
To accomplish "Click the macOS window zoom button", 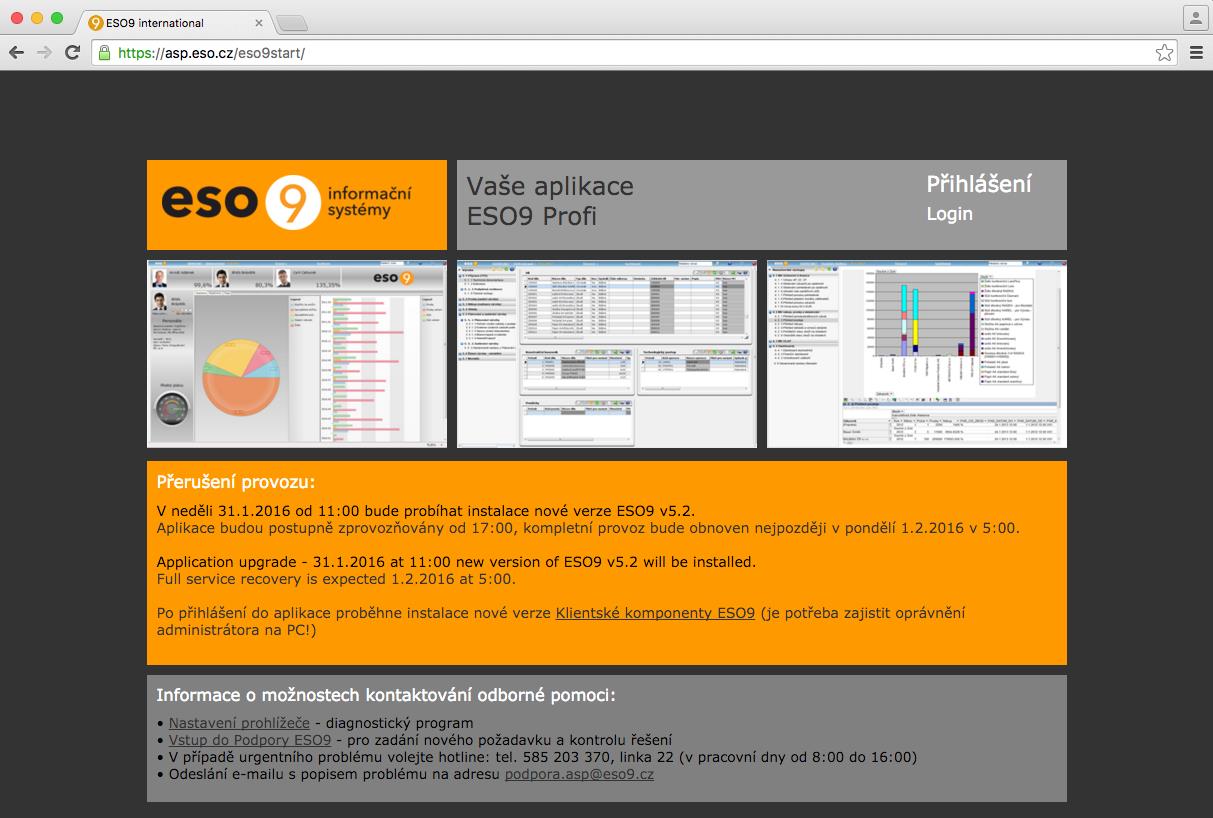I will [57, 18].
